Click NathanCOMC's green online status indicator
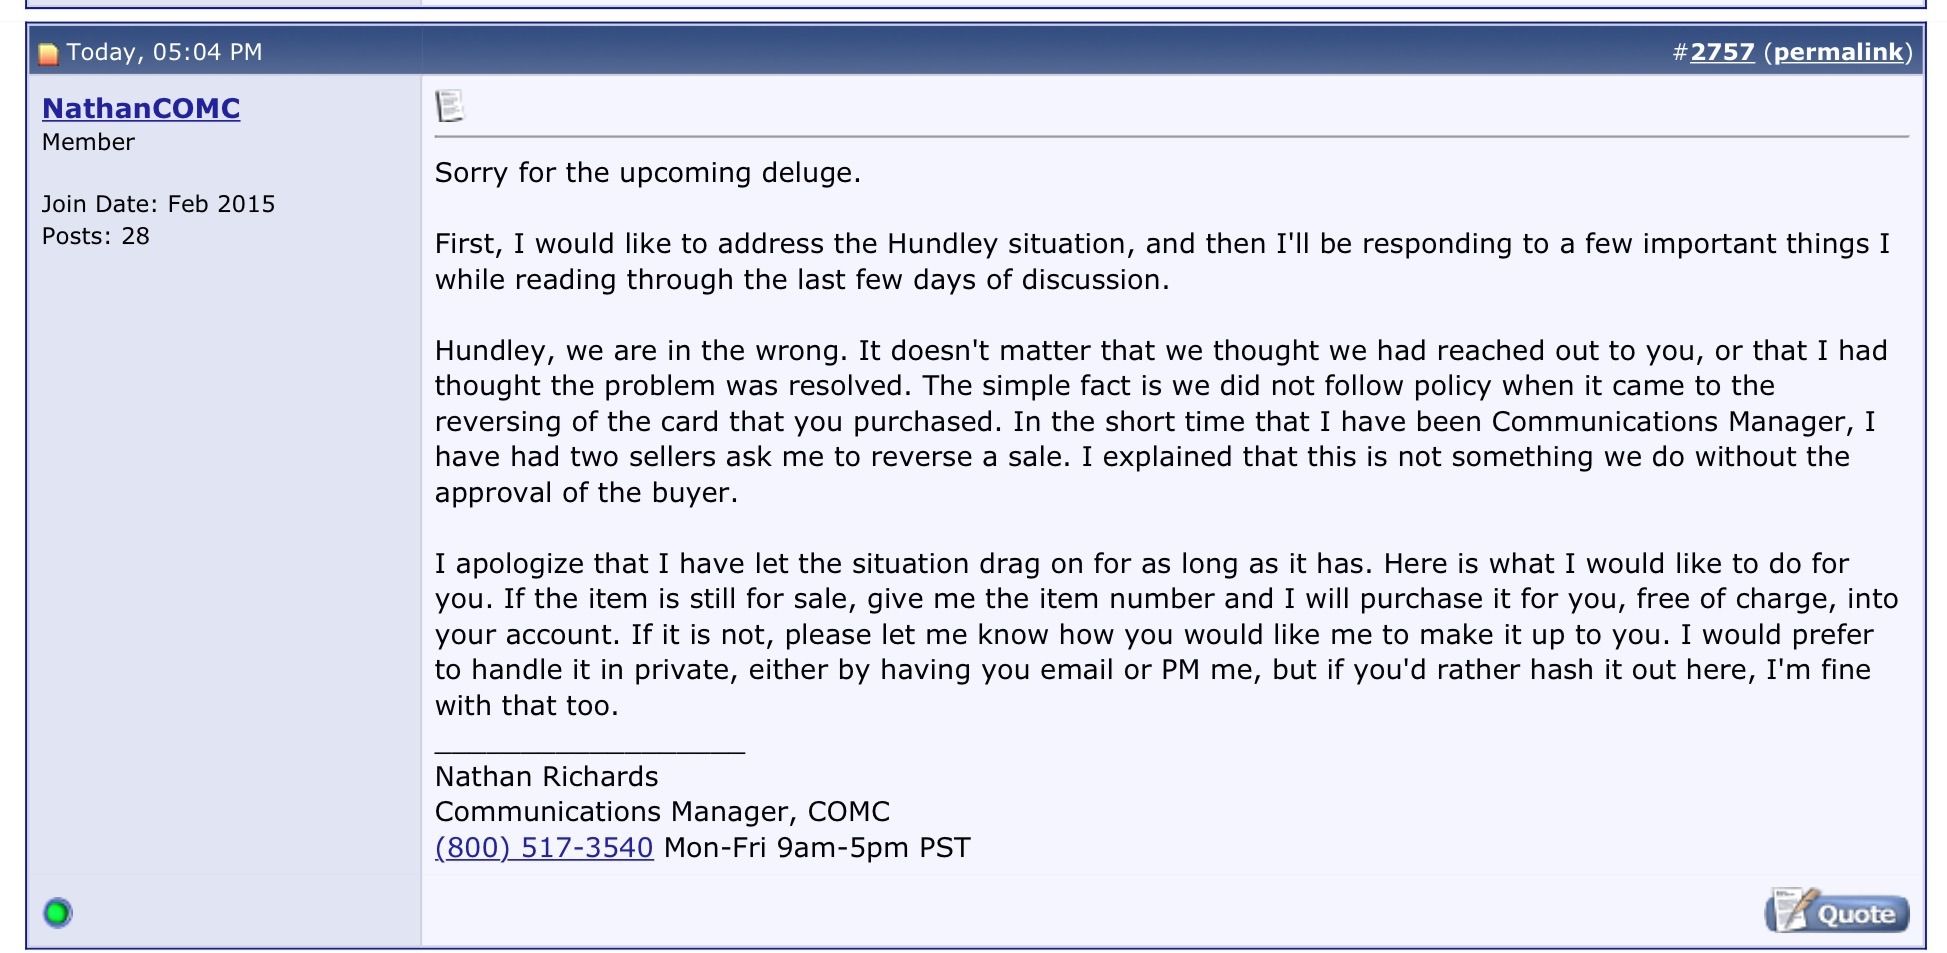This screenshot has height=953, width=1947. 58,912
